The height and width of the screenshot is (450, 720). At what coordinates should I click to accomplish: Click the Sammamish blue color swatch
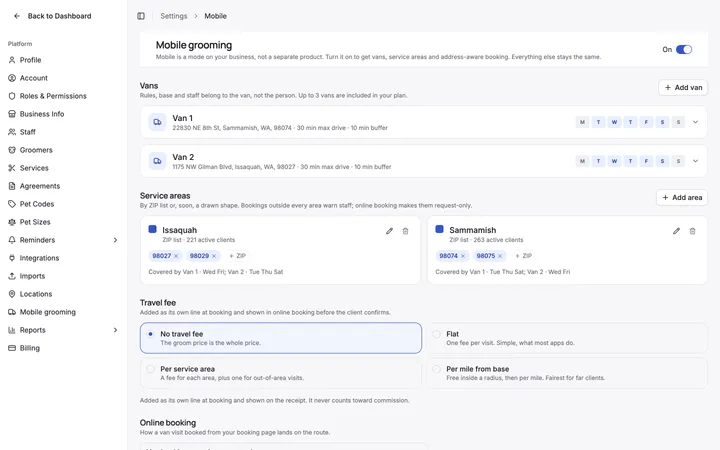[439, 229]
